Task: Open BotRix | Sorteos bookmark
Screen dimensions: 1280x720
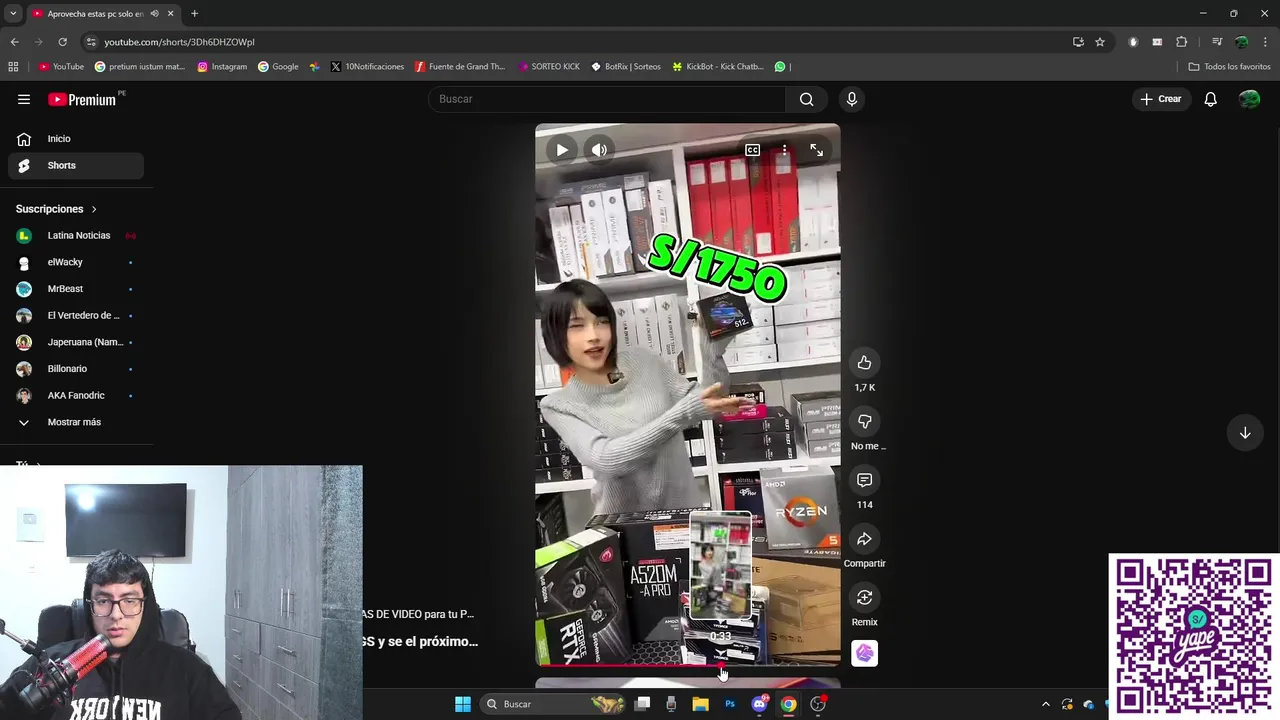Action: tap(626, 67)
